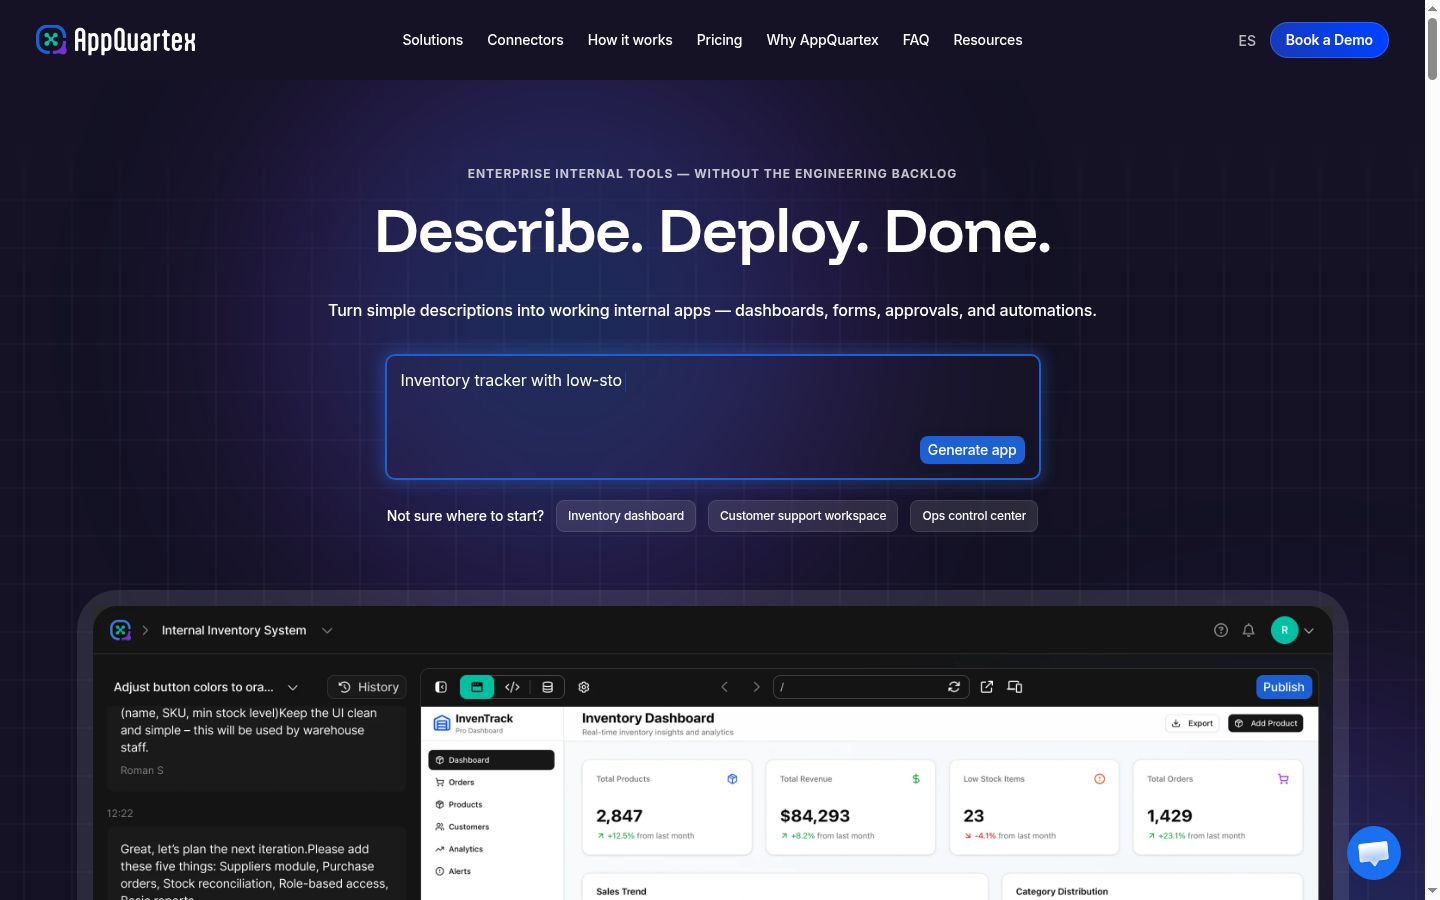
Task: Click the green R user avatar
Action: pos(1285,630)
